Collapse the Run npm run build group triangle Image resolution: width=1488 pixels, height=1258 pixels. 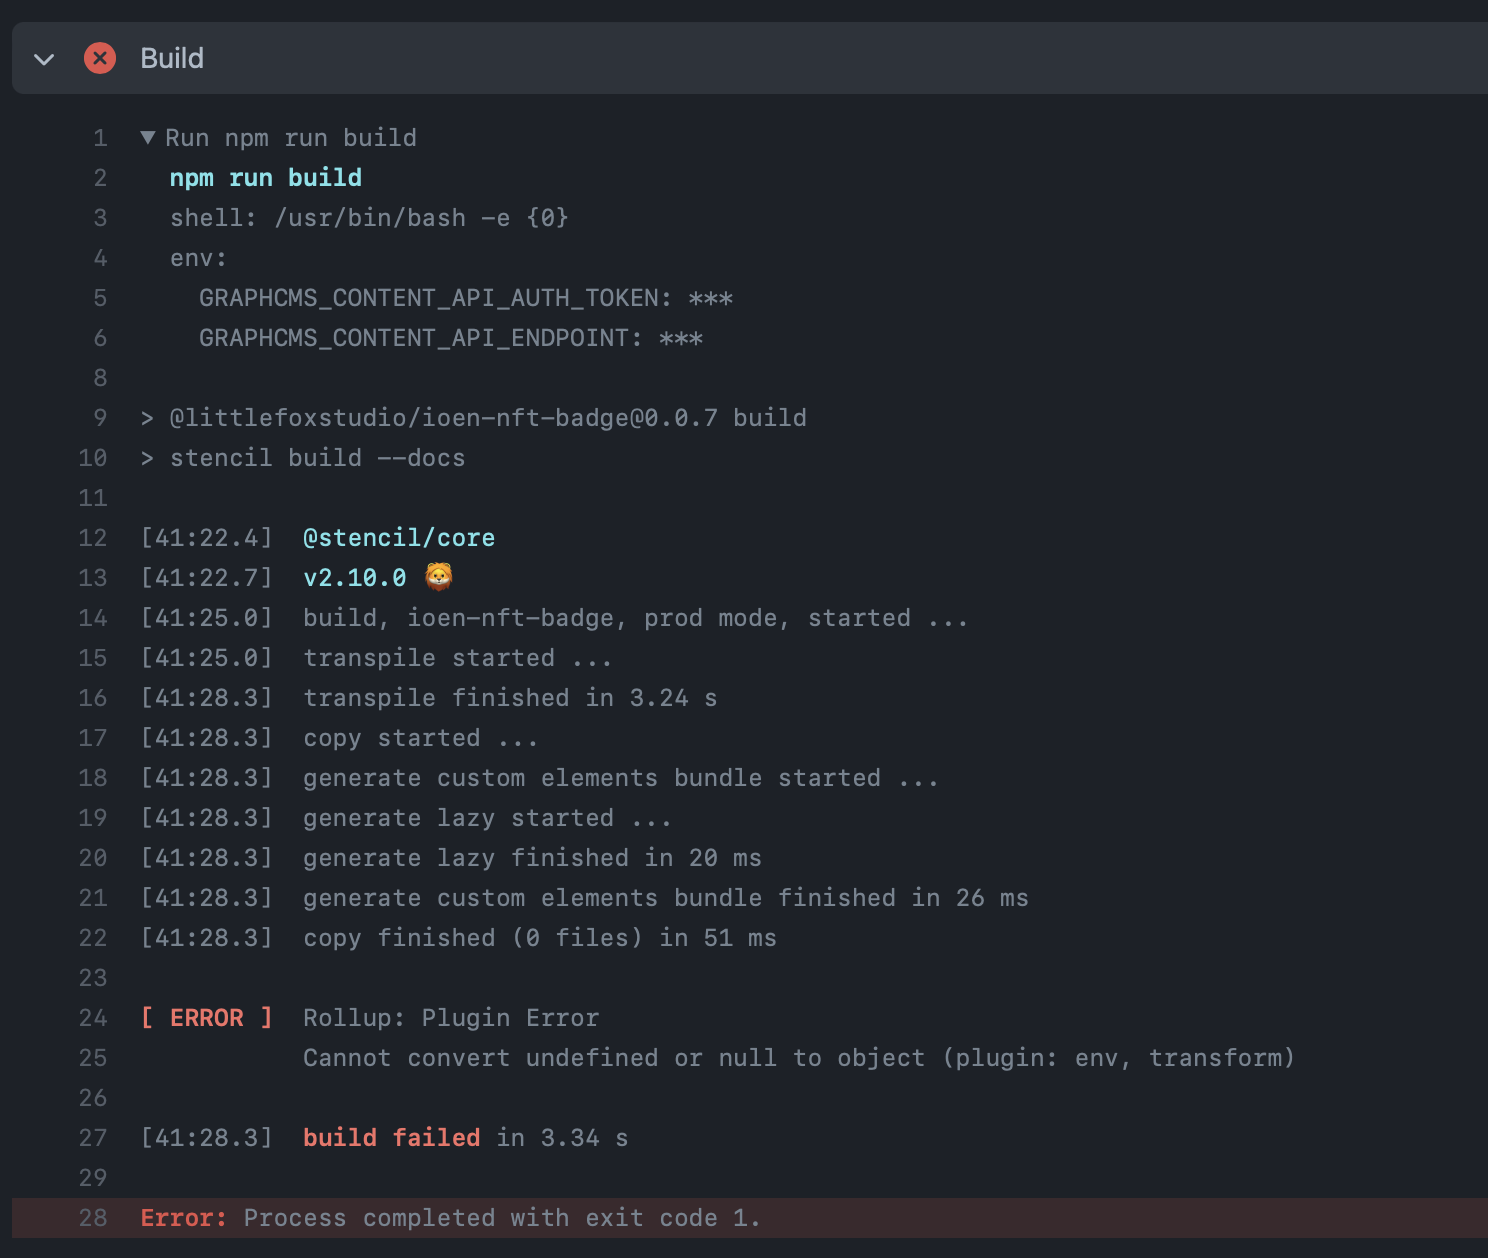tap(147, 137)
